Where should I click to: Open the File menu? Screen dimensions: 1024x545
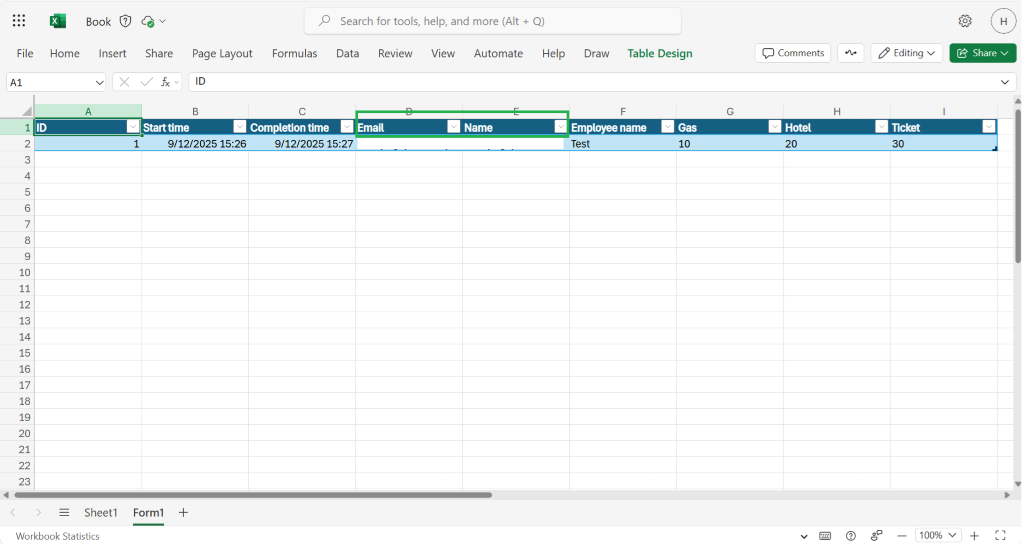(25, 54)
